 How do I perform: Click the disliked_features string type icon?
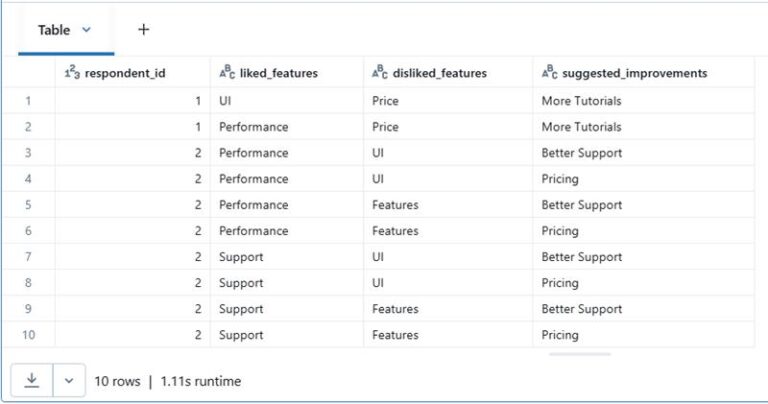point(379,73)
